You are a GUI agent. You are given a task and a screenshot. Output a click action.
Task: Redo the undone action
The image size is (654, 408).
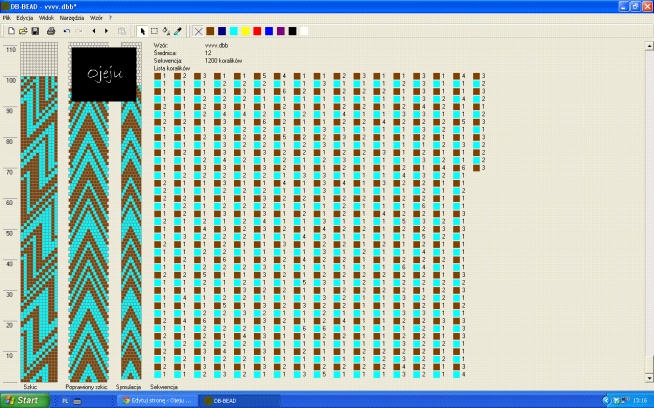(78, 31)
